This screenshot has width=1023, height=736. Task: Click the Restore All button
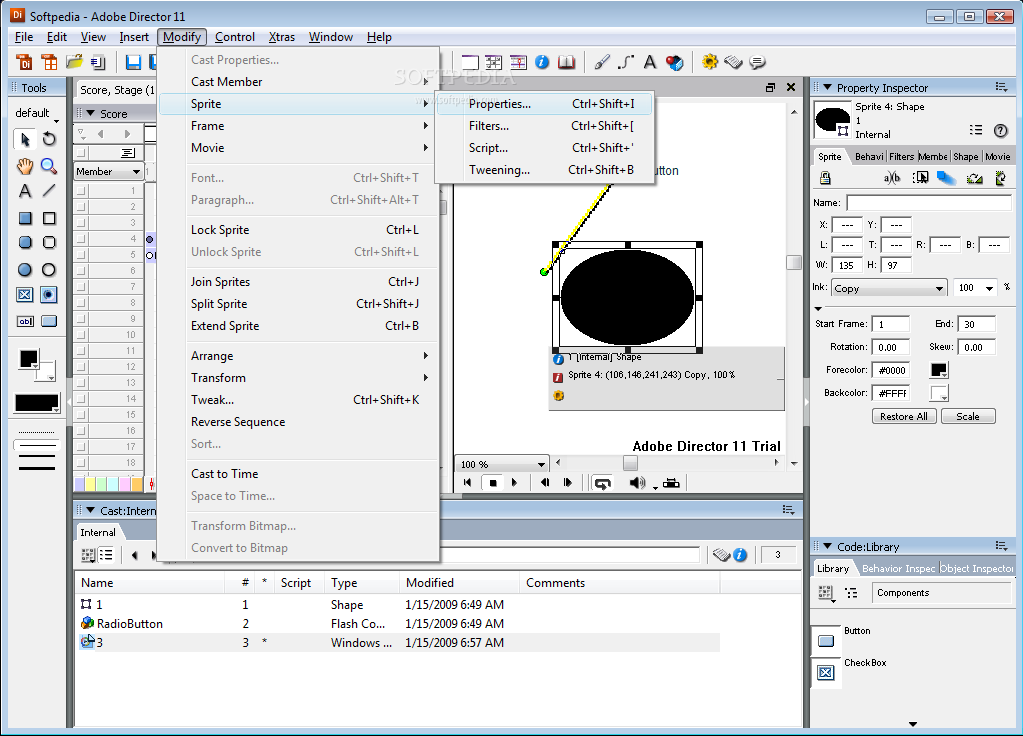[904, 416]
